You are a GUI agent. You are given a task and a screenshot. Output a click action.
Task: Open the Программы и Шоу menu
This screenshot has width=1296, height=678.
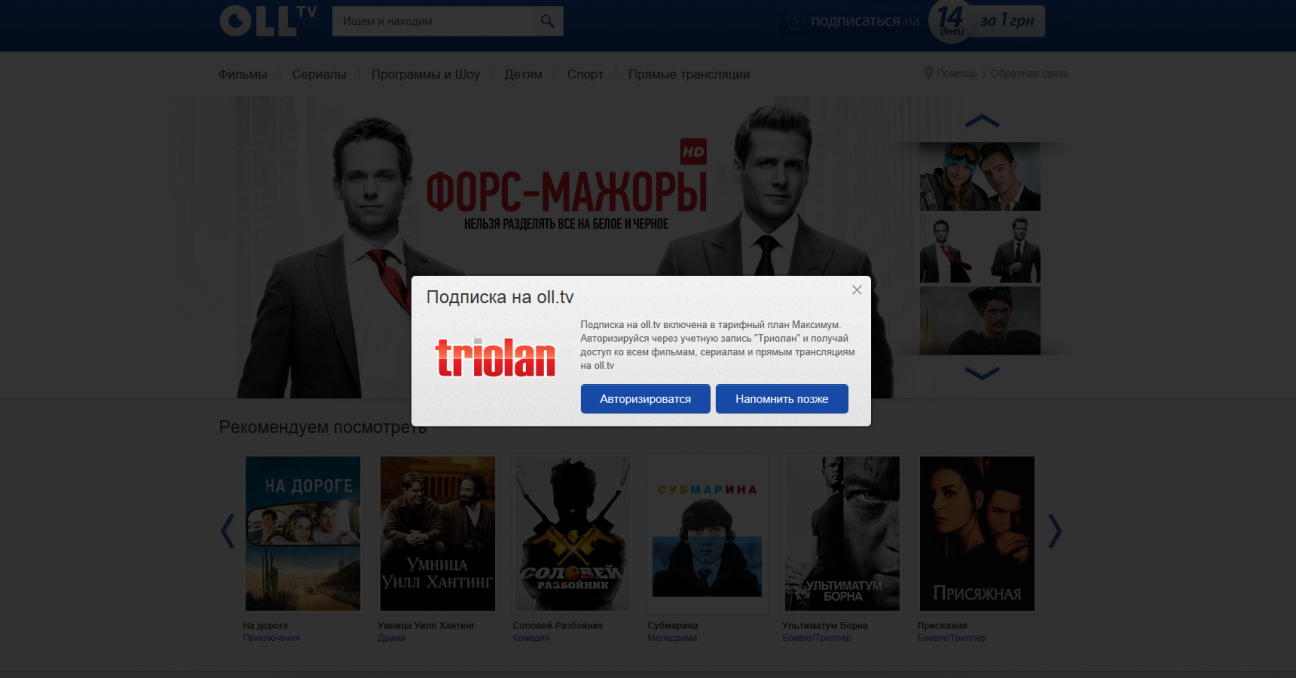425,74
